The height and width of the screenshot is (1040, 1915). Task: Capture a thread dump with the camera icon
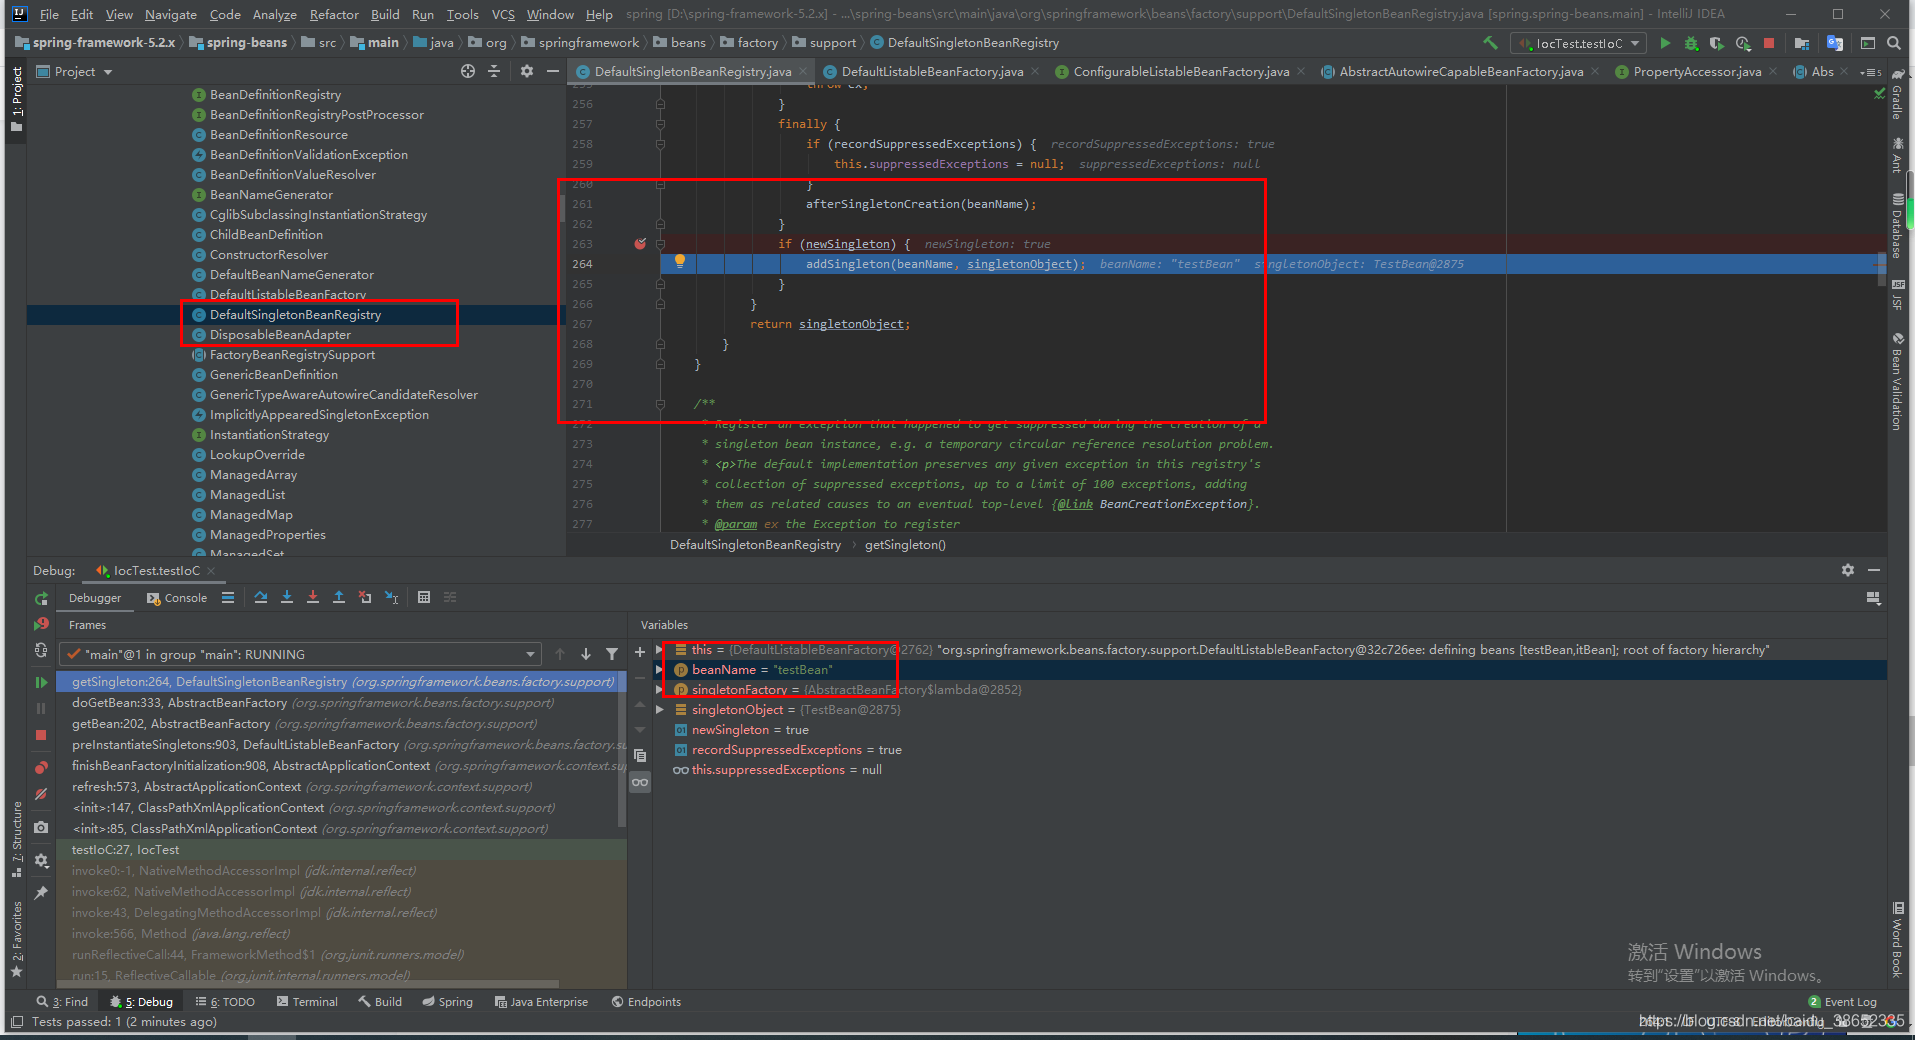click(41, 827)
